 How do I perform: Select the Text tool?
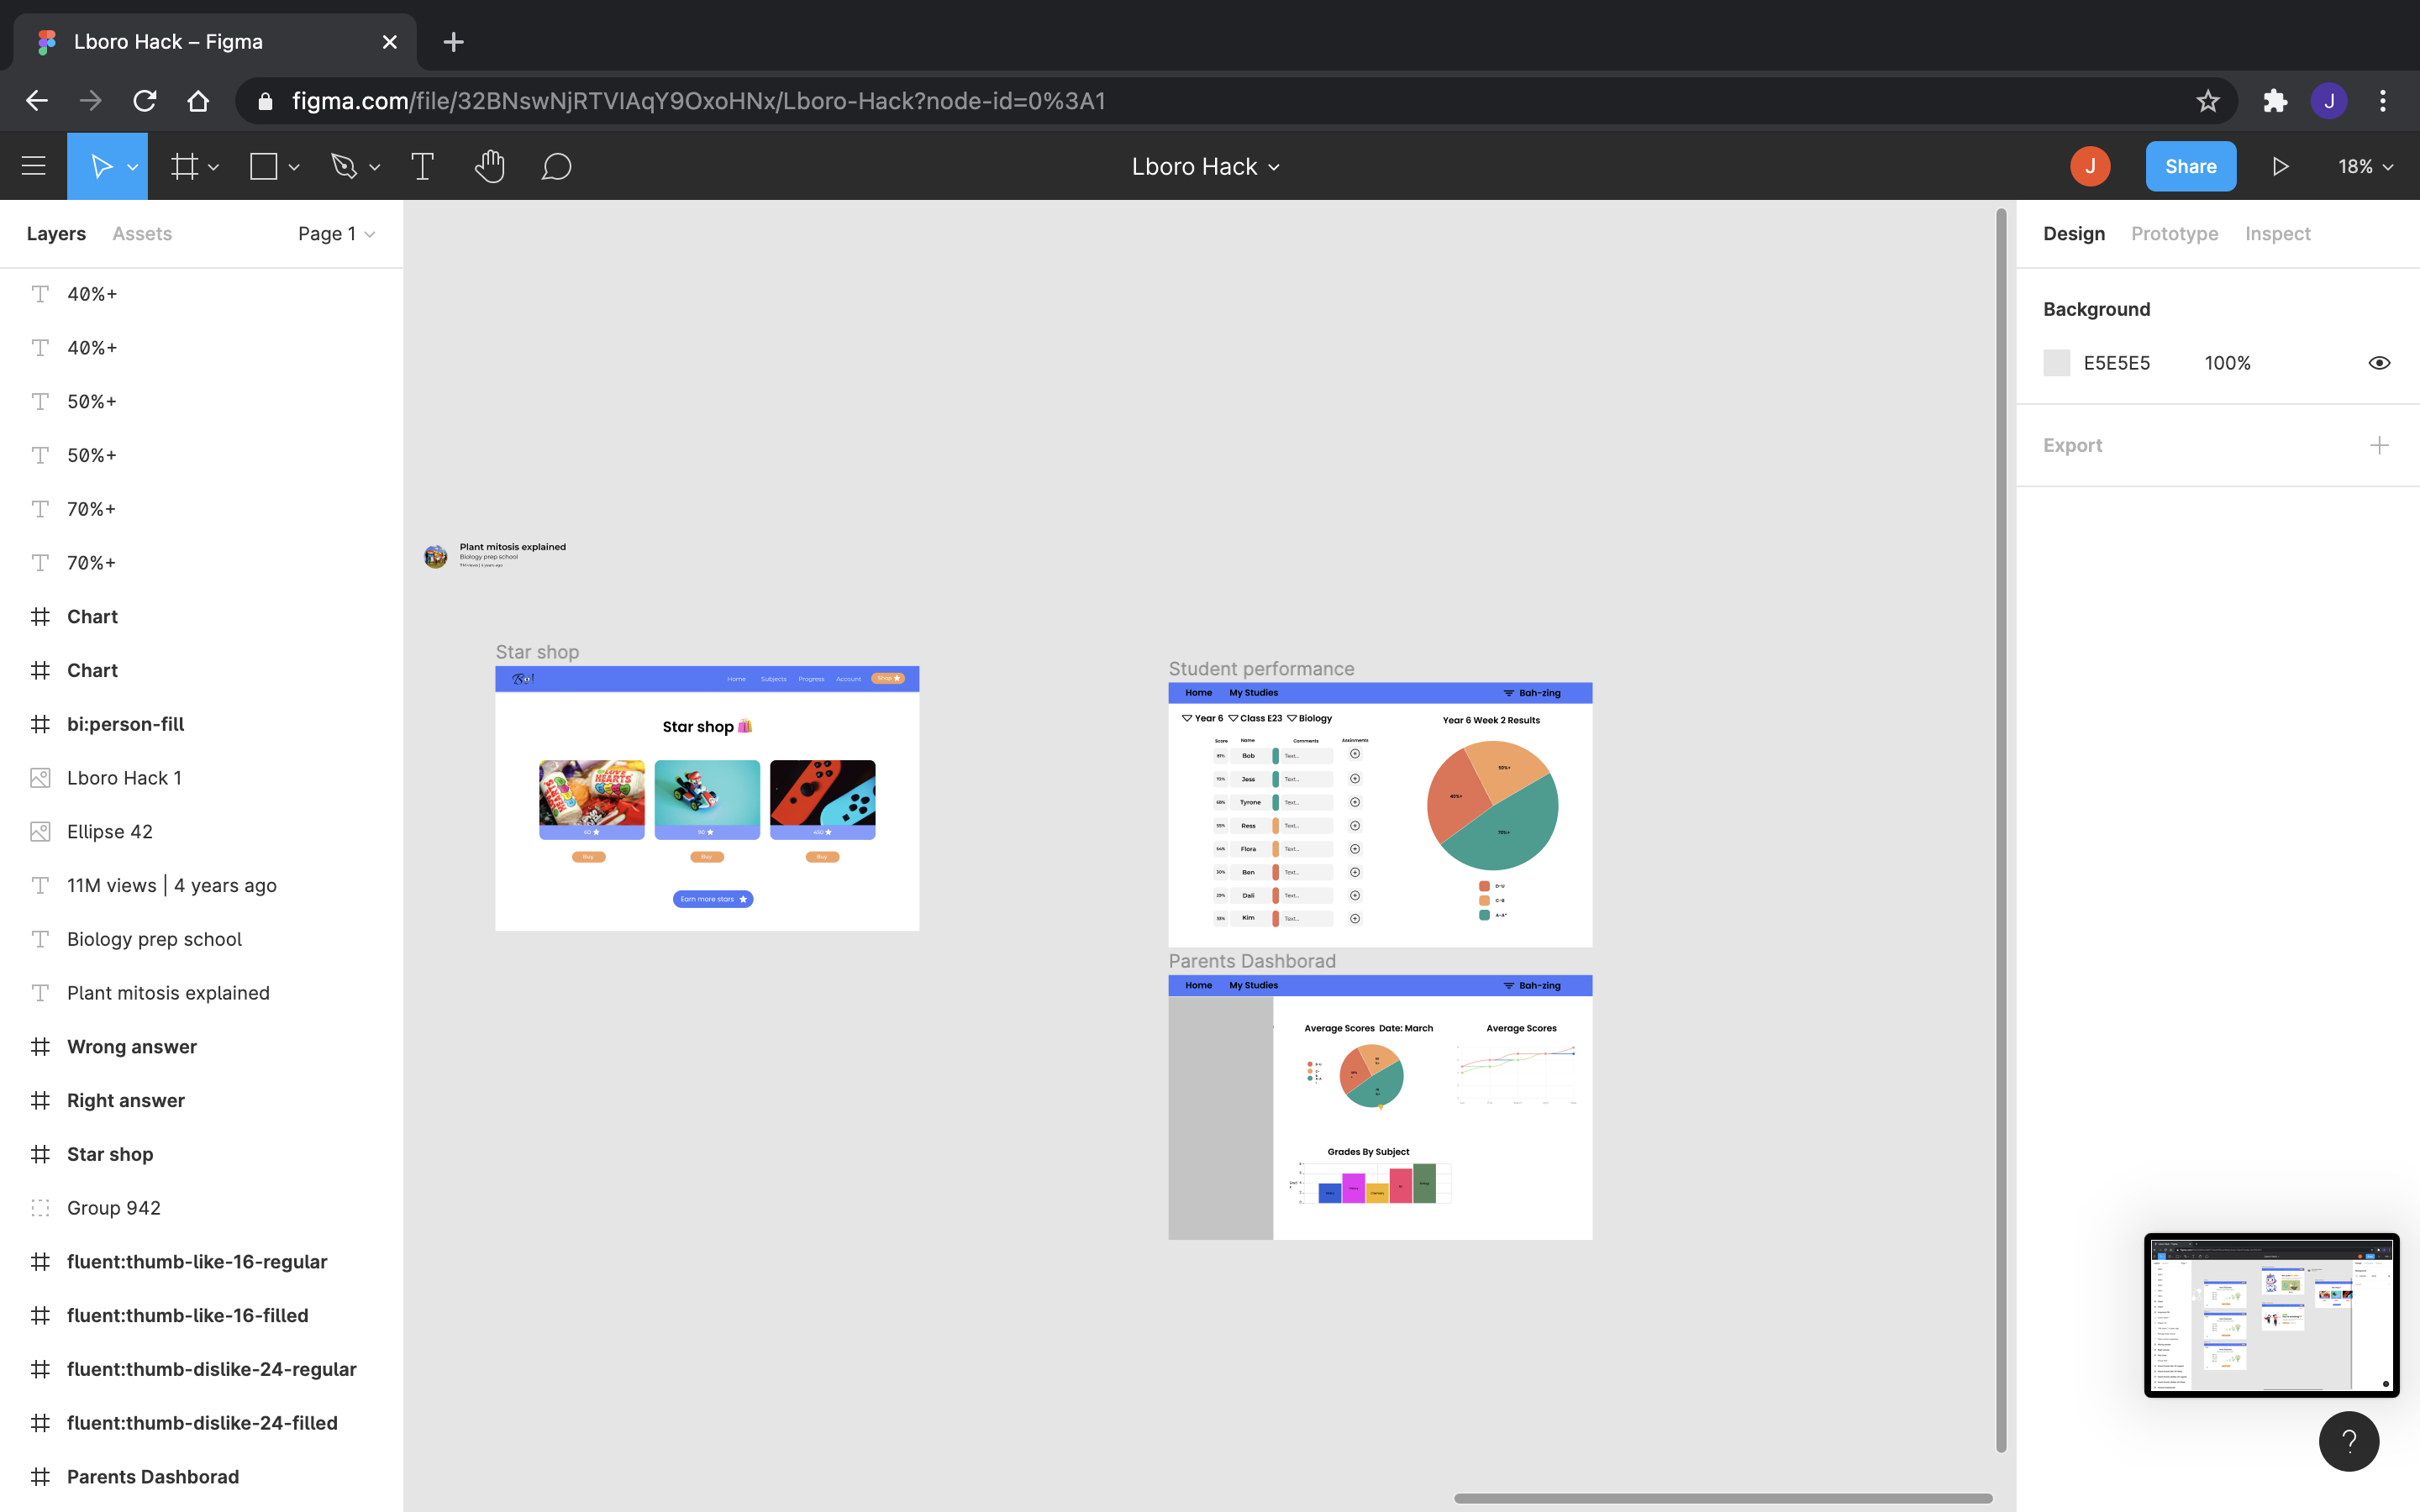click(x=422, y=166)
